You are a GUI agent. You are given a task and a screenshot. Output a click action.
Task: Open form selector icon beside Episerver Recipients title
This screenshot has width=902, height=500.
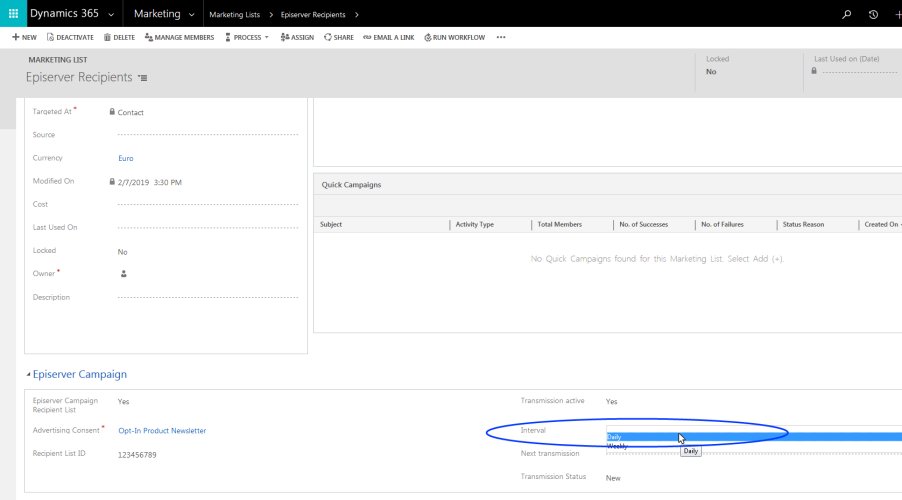pos(143,78)
